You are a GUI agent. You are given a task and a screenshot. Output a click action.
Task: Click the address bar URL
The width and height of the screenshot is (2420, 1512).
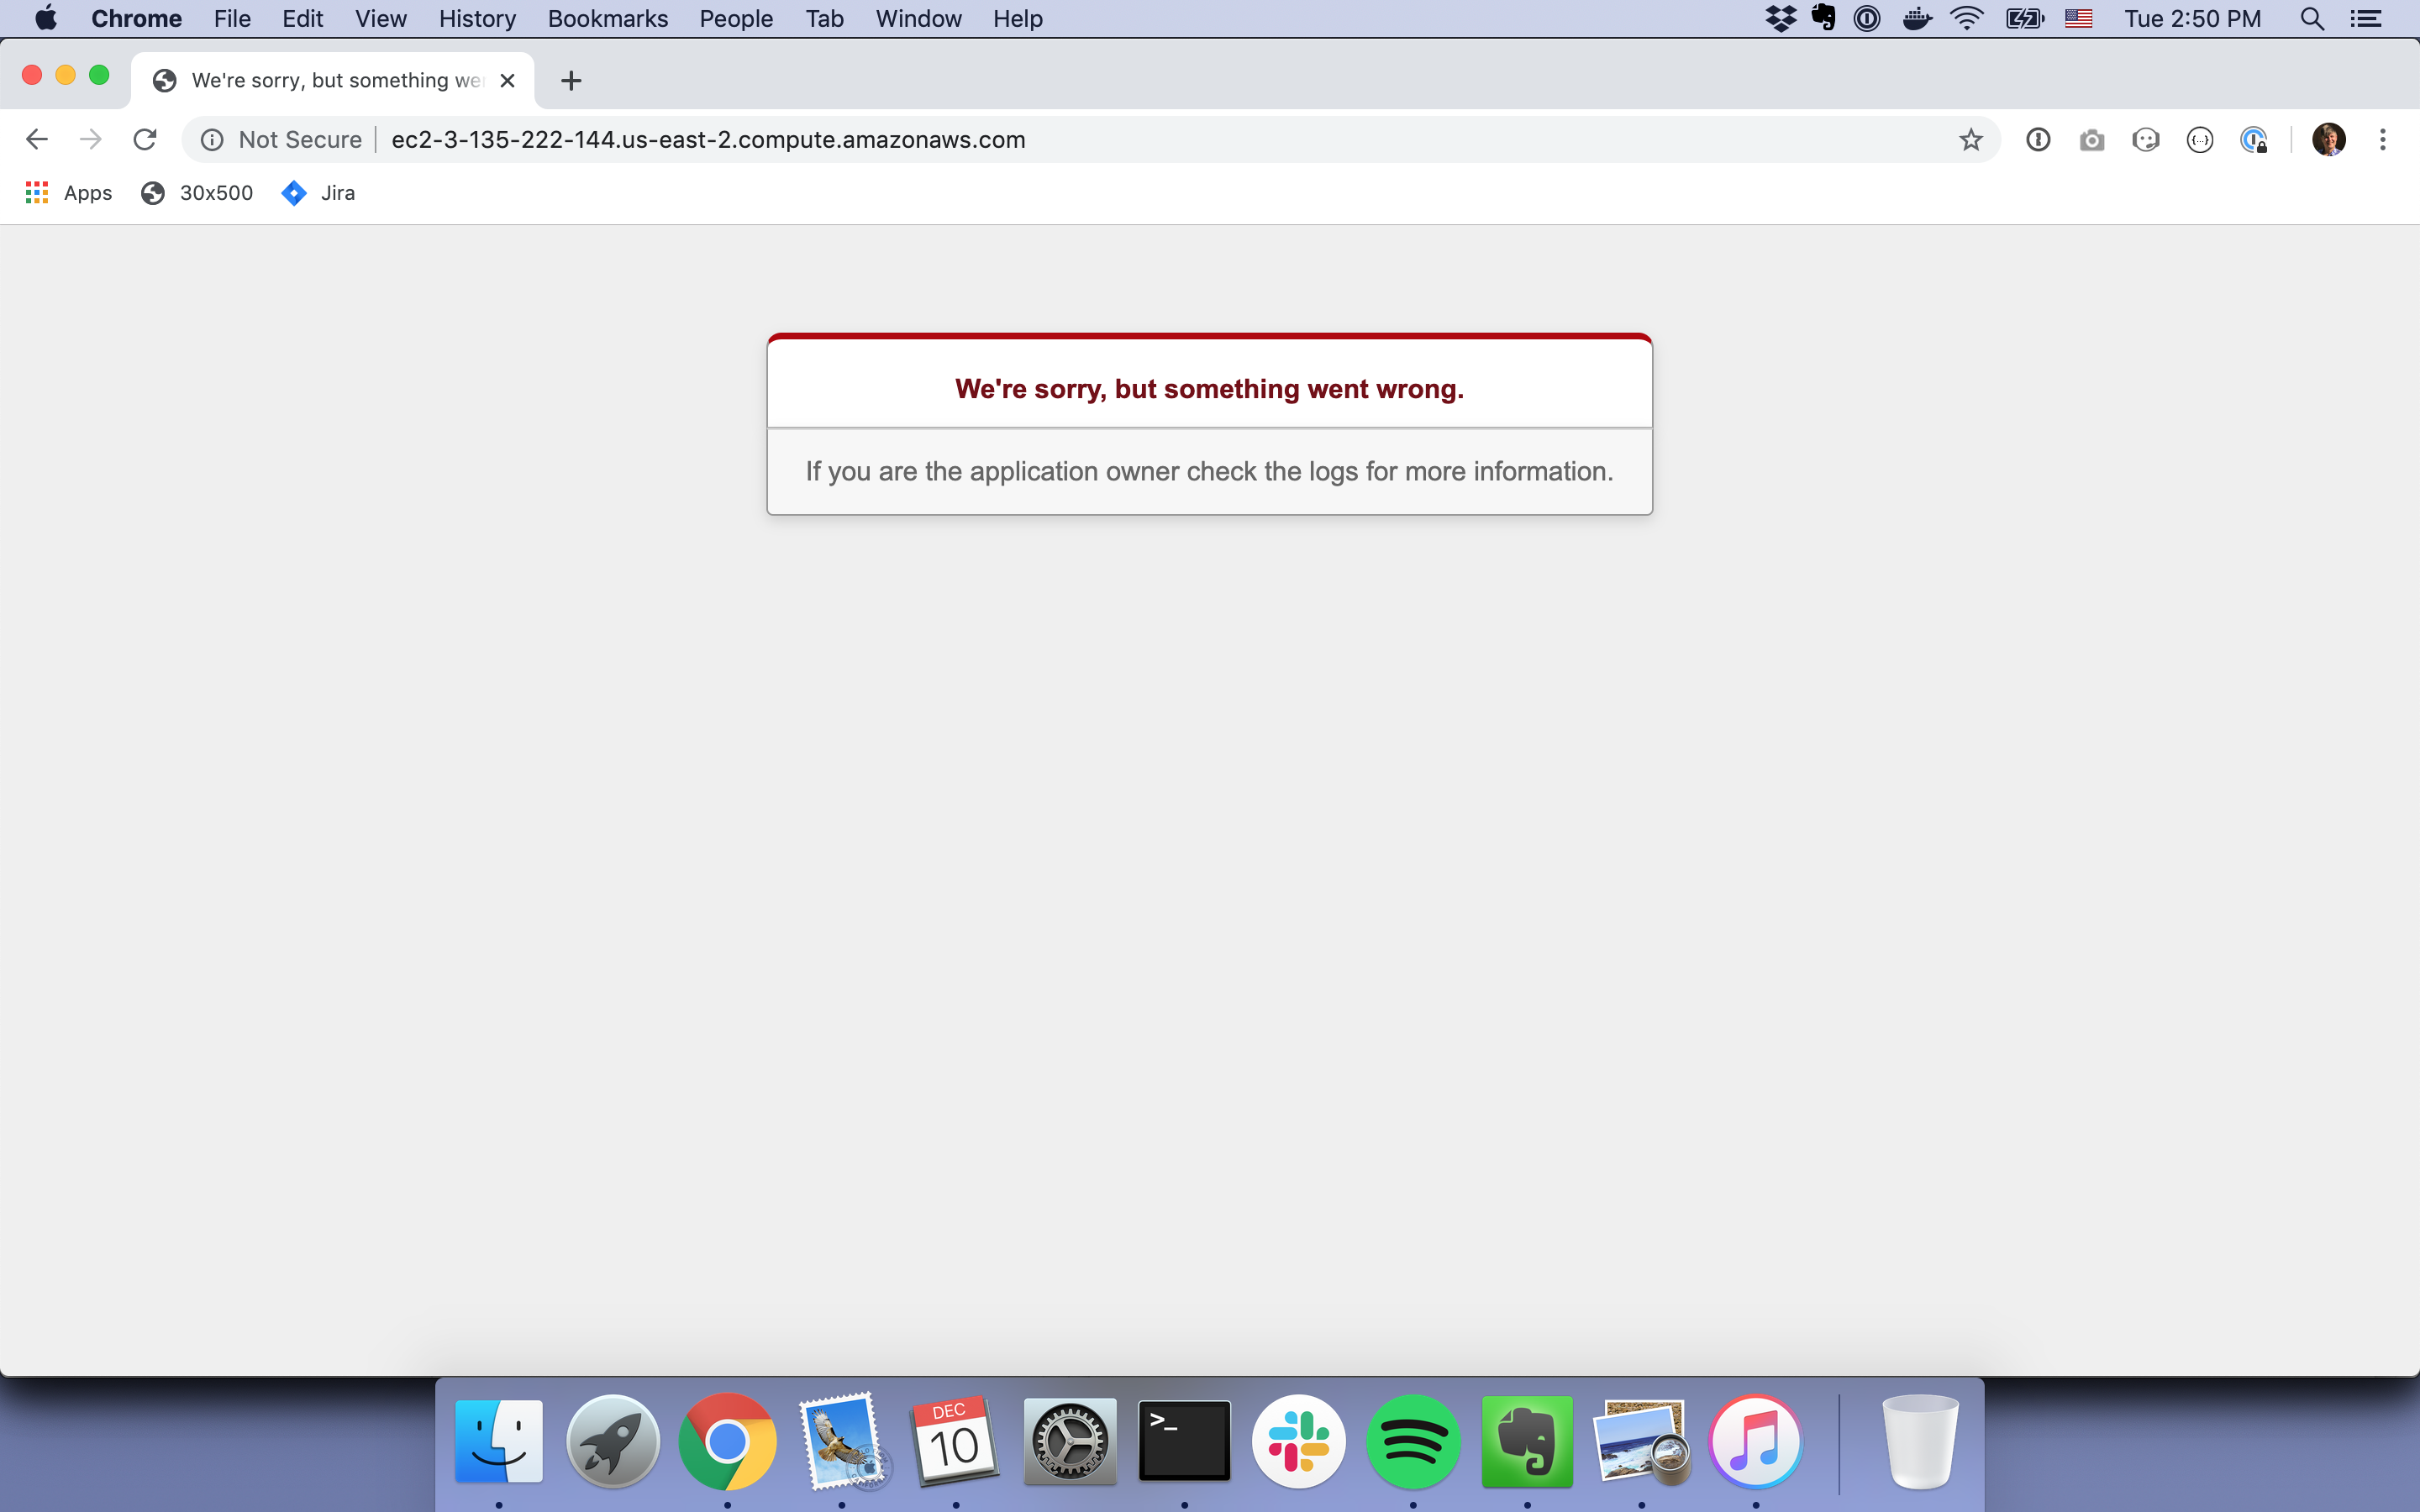708,140
